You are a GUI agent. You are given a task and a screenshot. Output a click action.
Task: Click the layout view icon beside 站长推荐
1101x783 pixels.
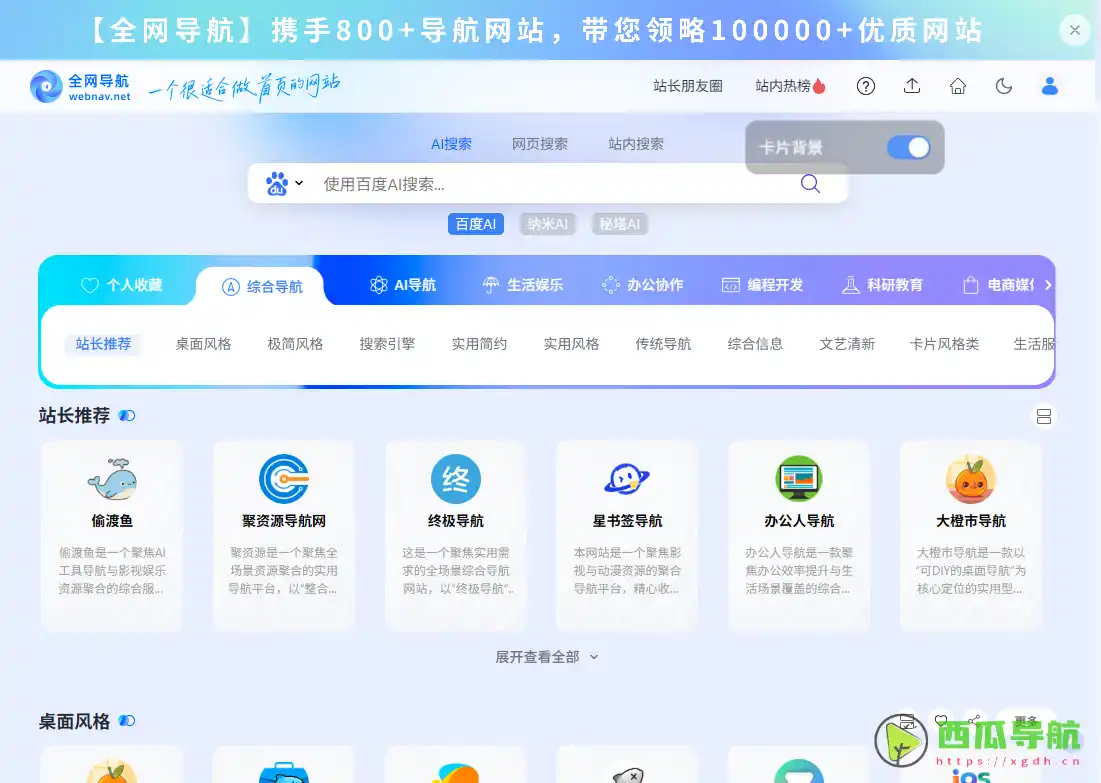coord(1044,416)
